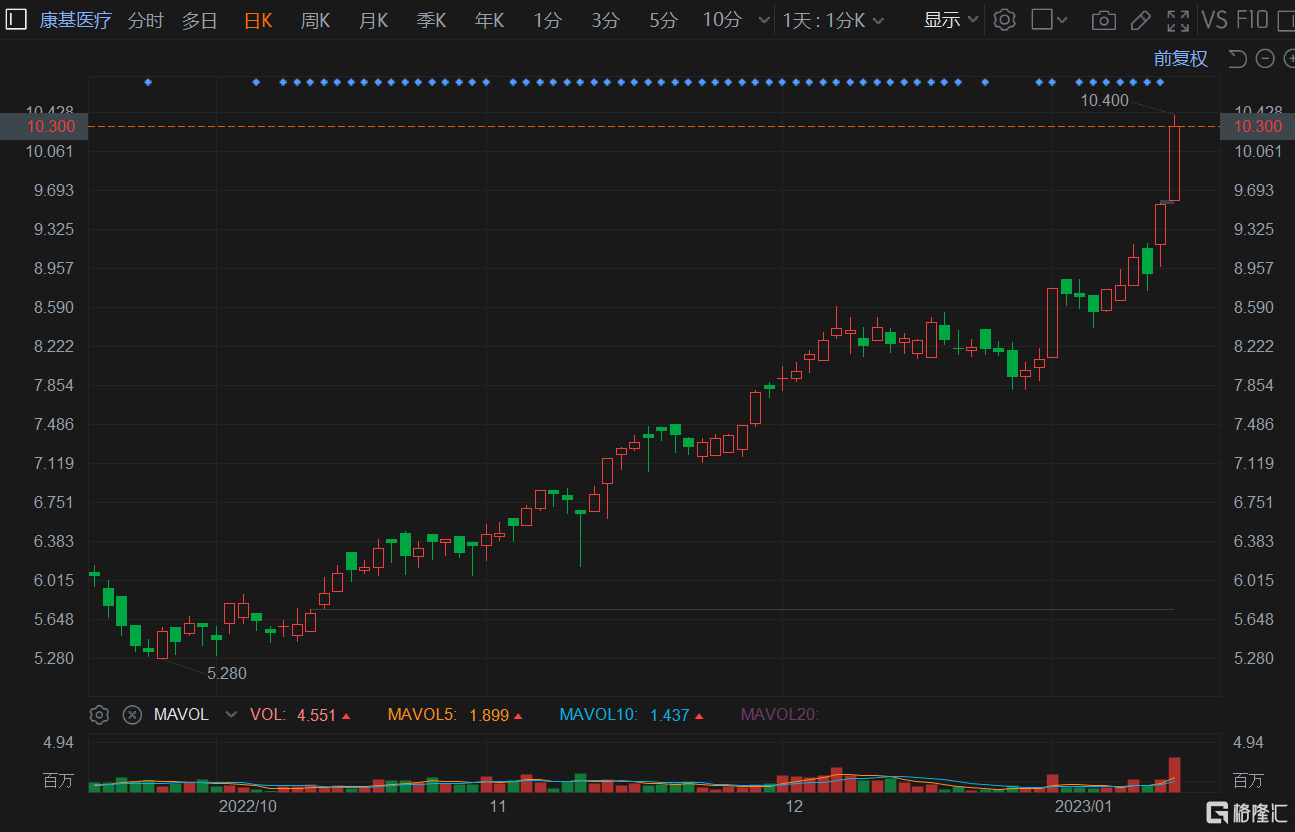This screenshot has width=1295, height=832.
Task: Click the 5.280 low price label
Action: [227, 673]
